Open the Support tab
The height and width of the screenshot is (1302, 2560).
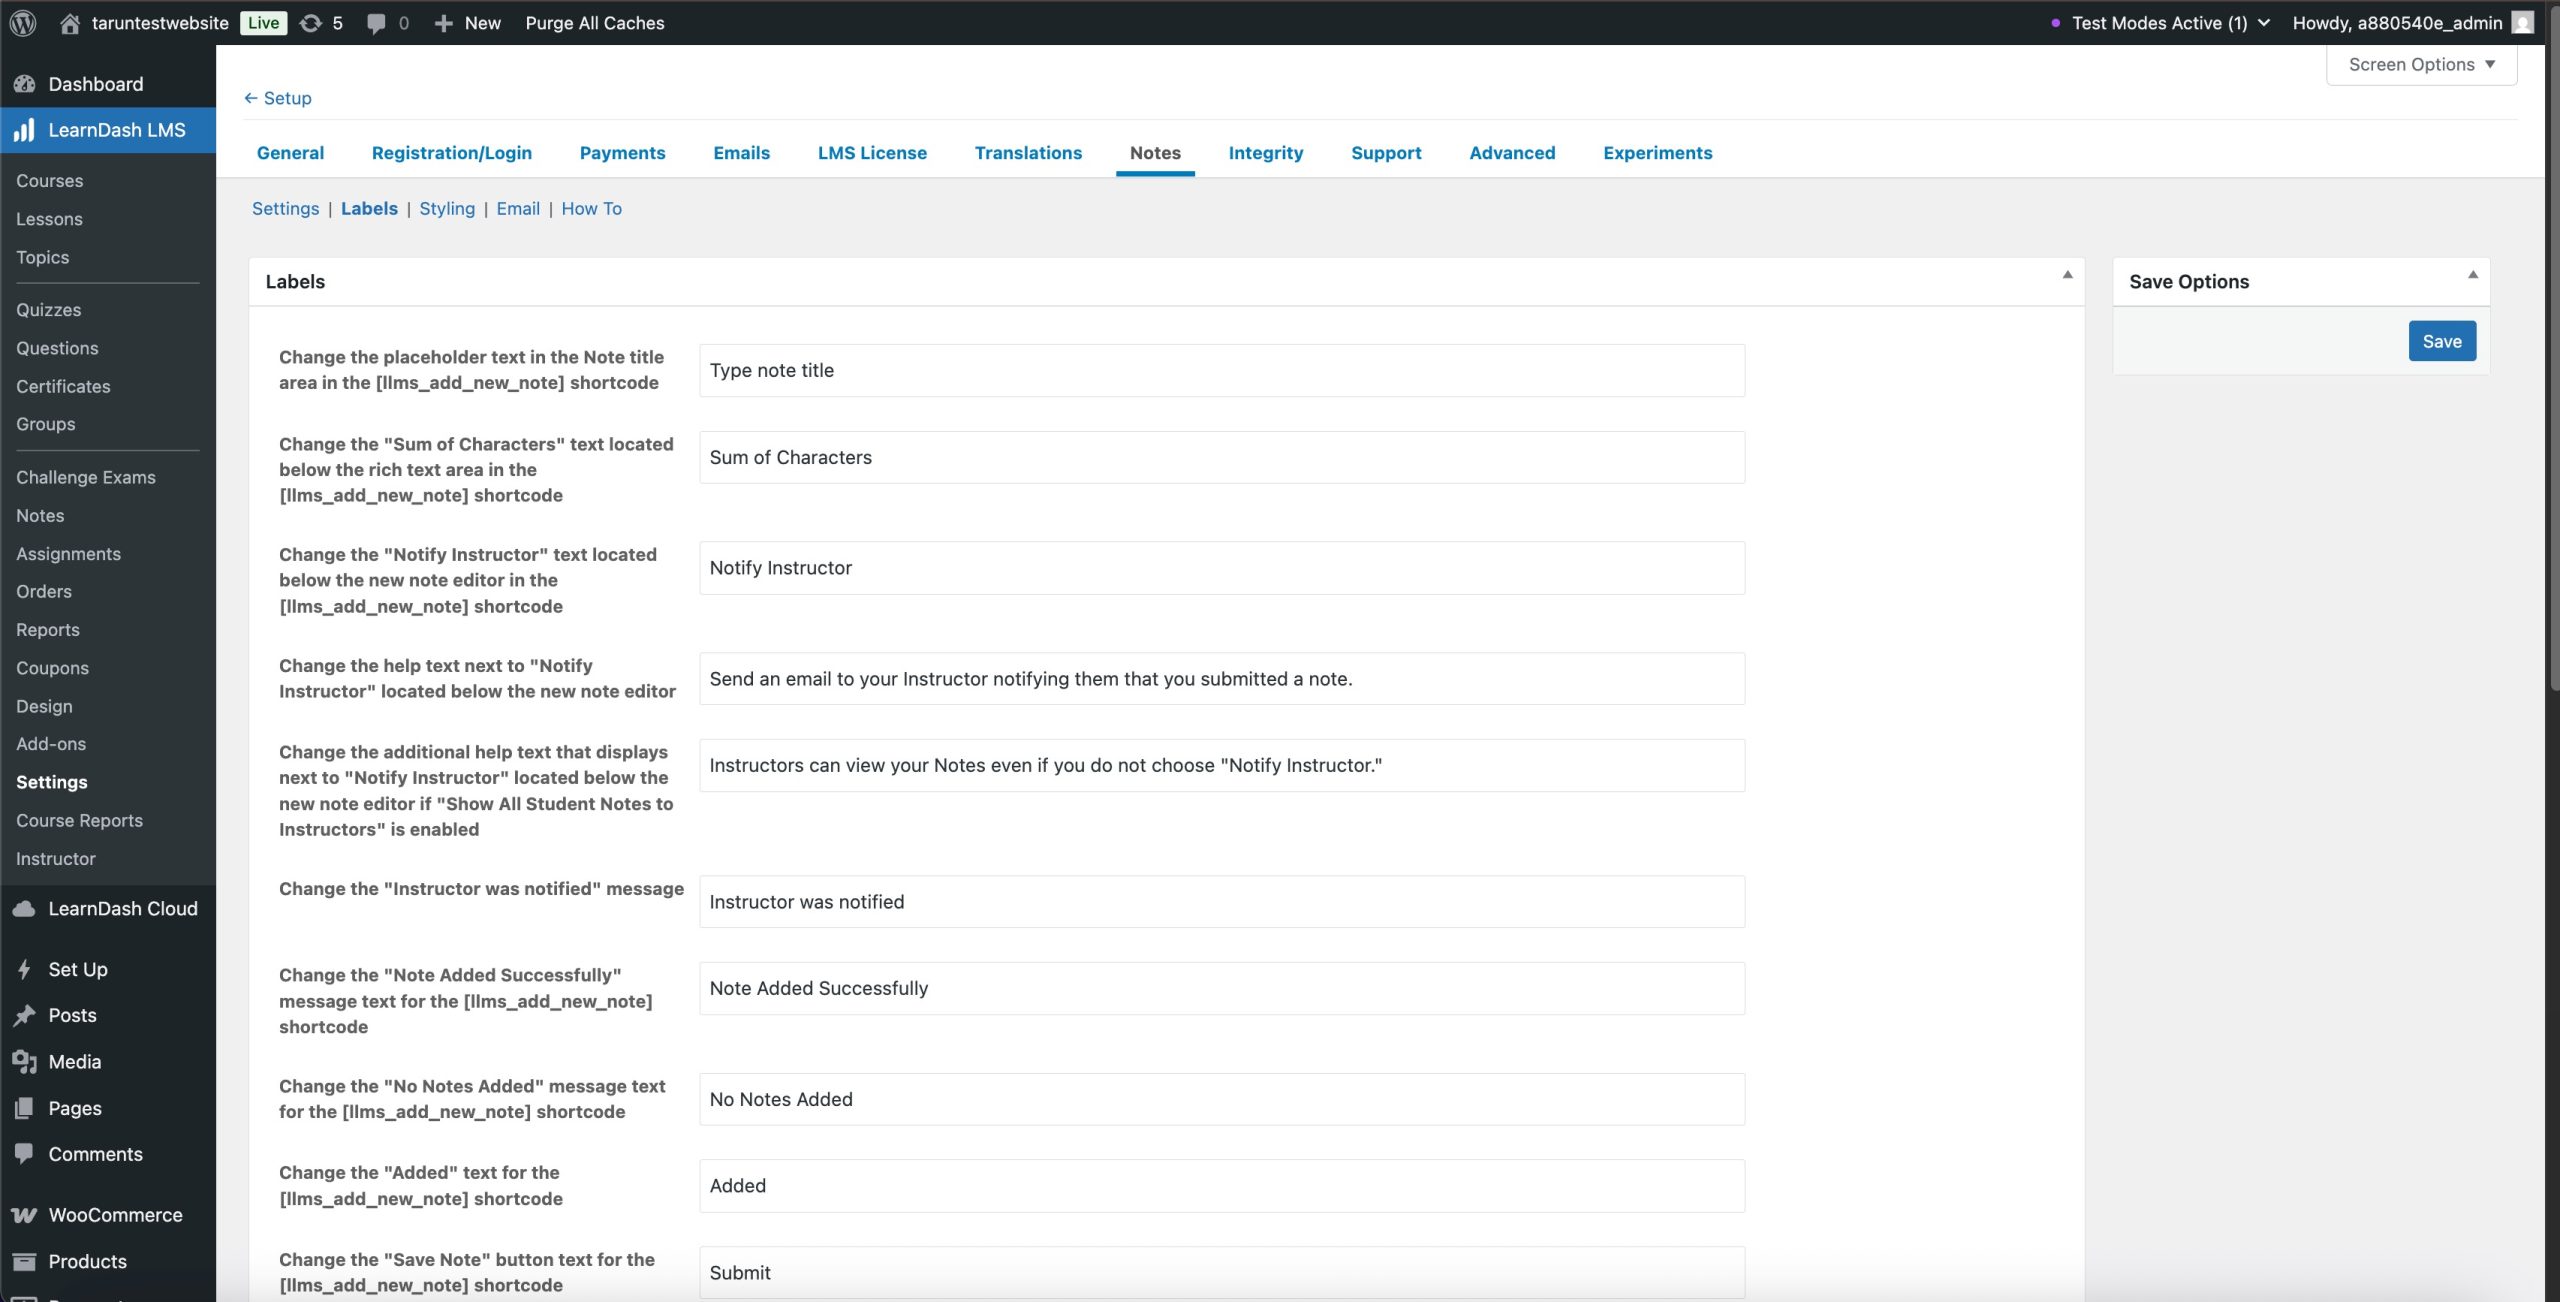pyautogui.click(x=1386, y=152)
